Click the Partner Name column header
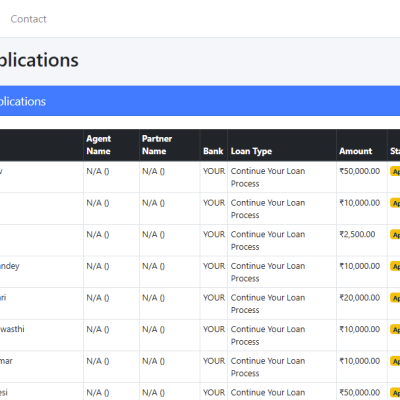The height and width of the screenshot is (400, 400). coord(157,145)
